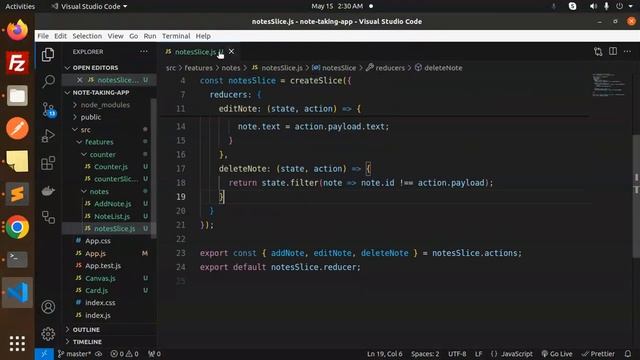Viewport: 640px width, 360px height.
Task: Open Google Chrome from the dock
Action: tap(17, 227)
